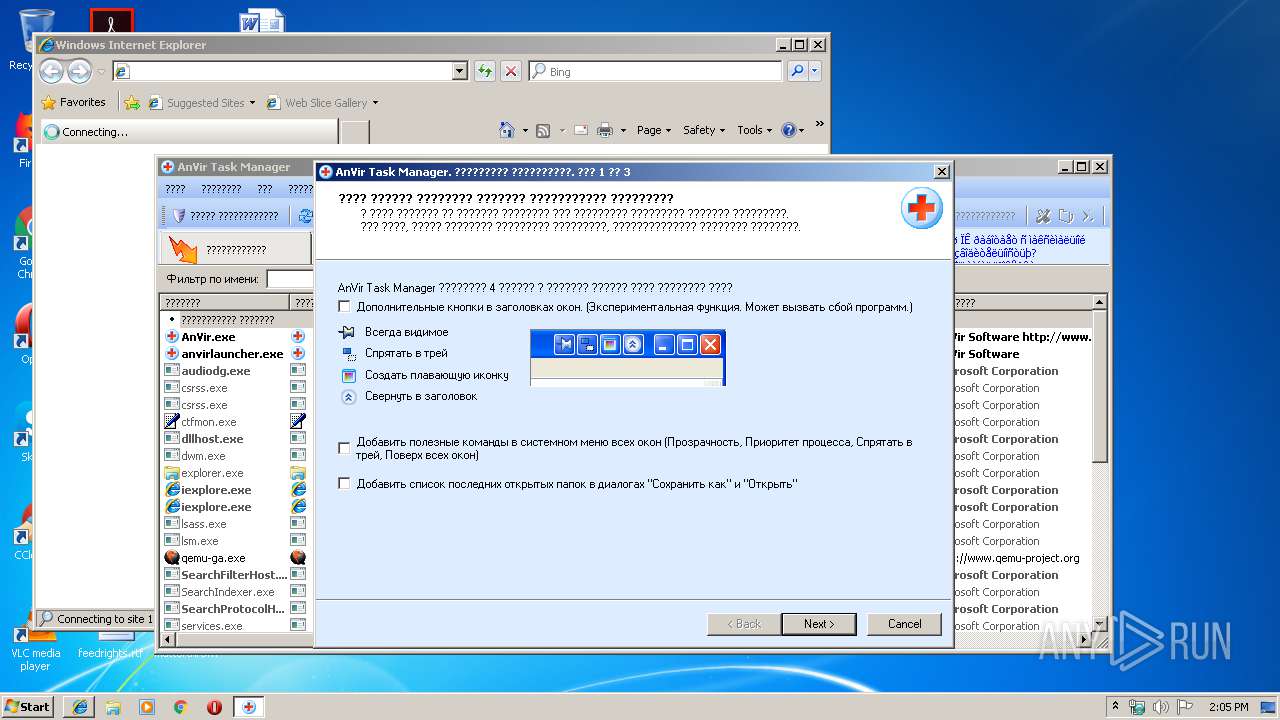Open Internet Explorer from the taskbar
The image size is (1280, 720).
click(80, 706)
